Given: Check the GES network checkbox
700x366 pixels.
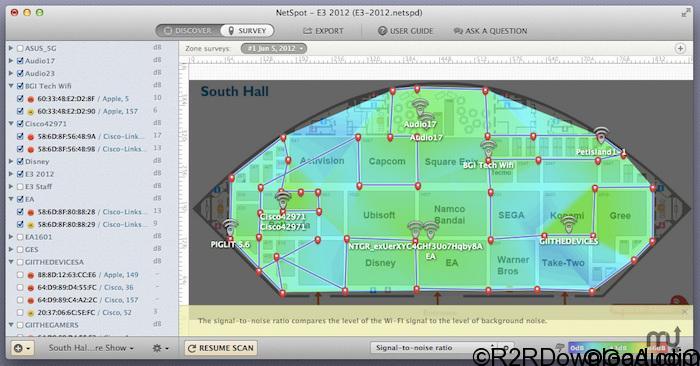Looking at the screenshot, I should point(20,249).
